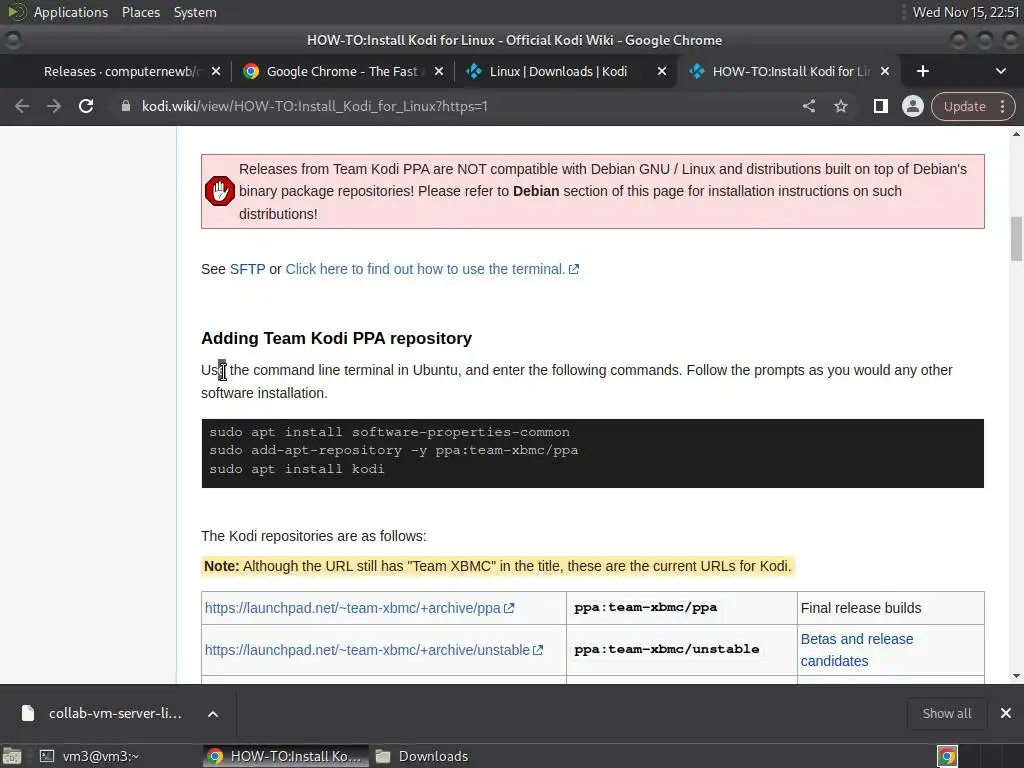The width and height of the screenshot is (1024, 768).
Task: Switch to Downloads folder in taskbar
Action: [x=422, y=756]
